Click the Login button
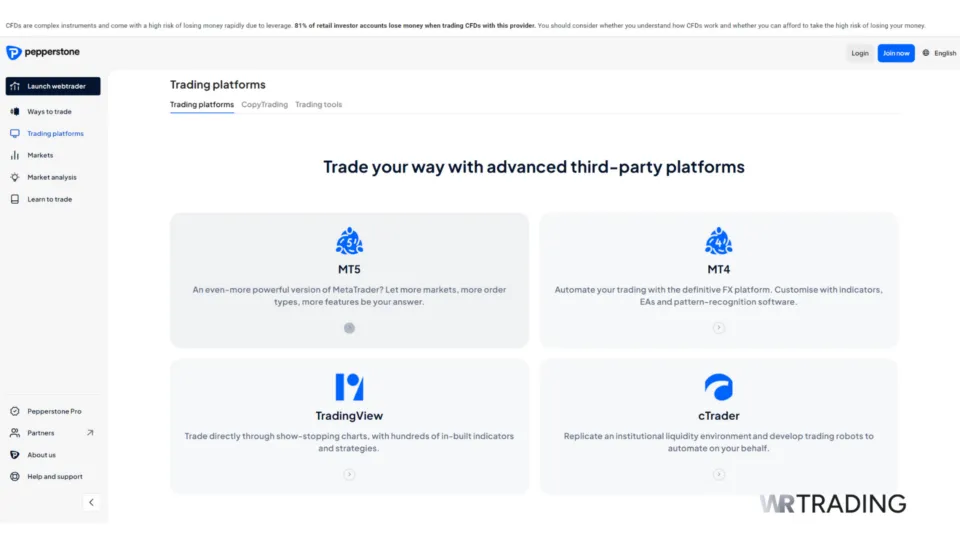The width and height of the screenshot is (960, 540). (x=860, y=53)
